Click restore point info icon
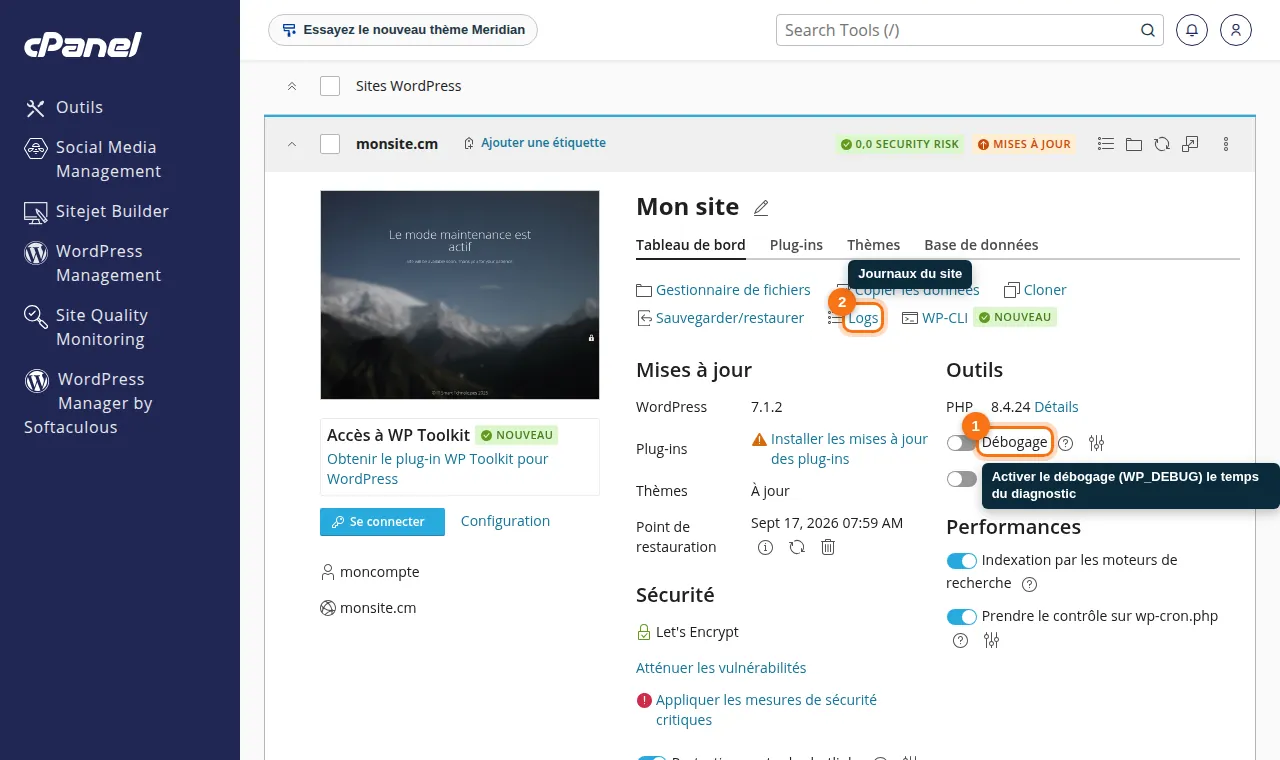The height and width of the screenshot is (760, 1280). pyautogui.click(x=766, y=547)
